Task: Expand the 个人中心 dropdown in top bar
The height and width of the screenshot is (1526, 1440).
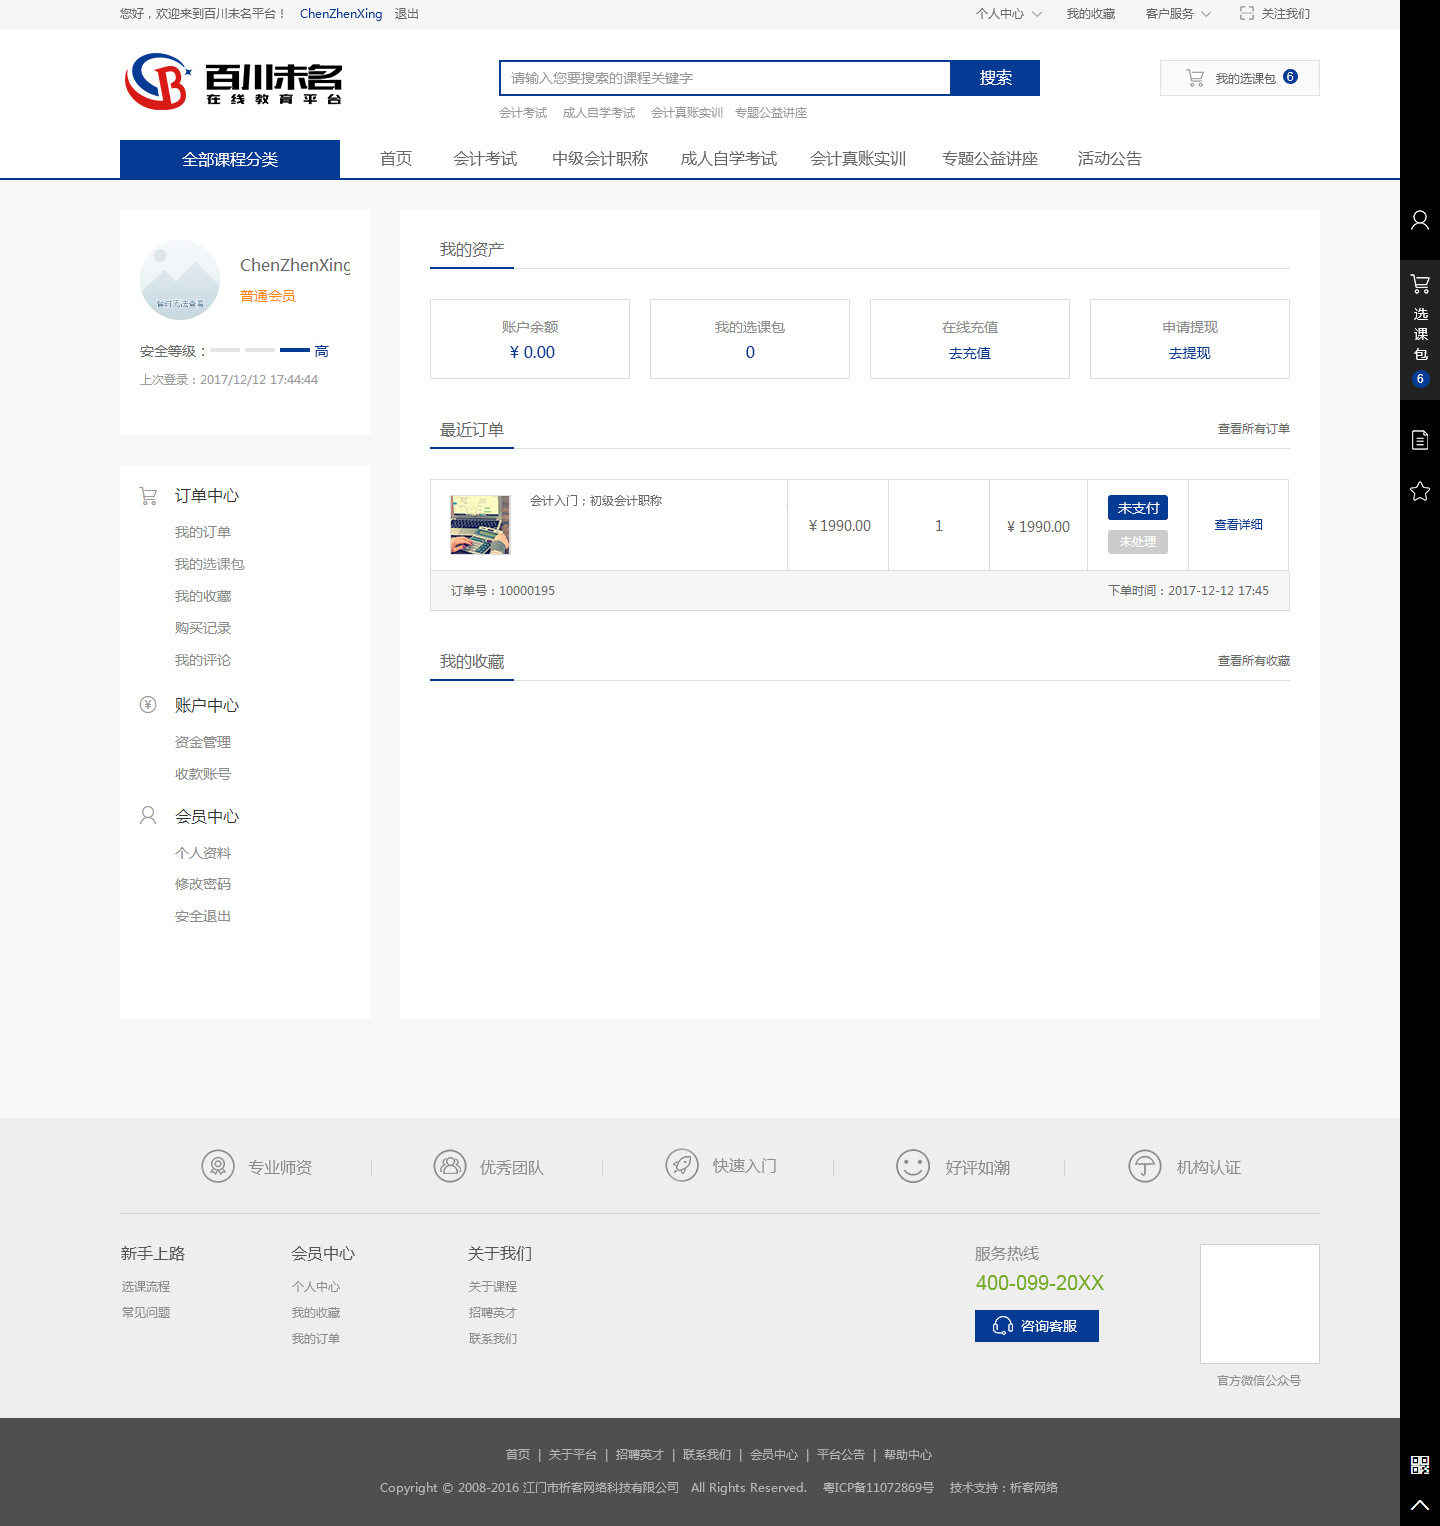Action: [1008, 14]
